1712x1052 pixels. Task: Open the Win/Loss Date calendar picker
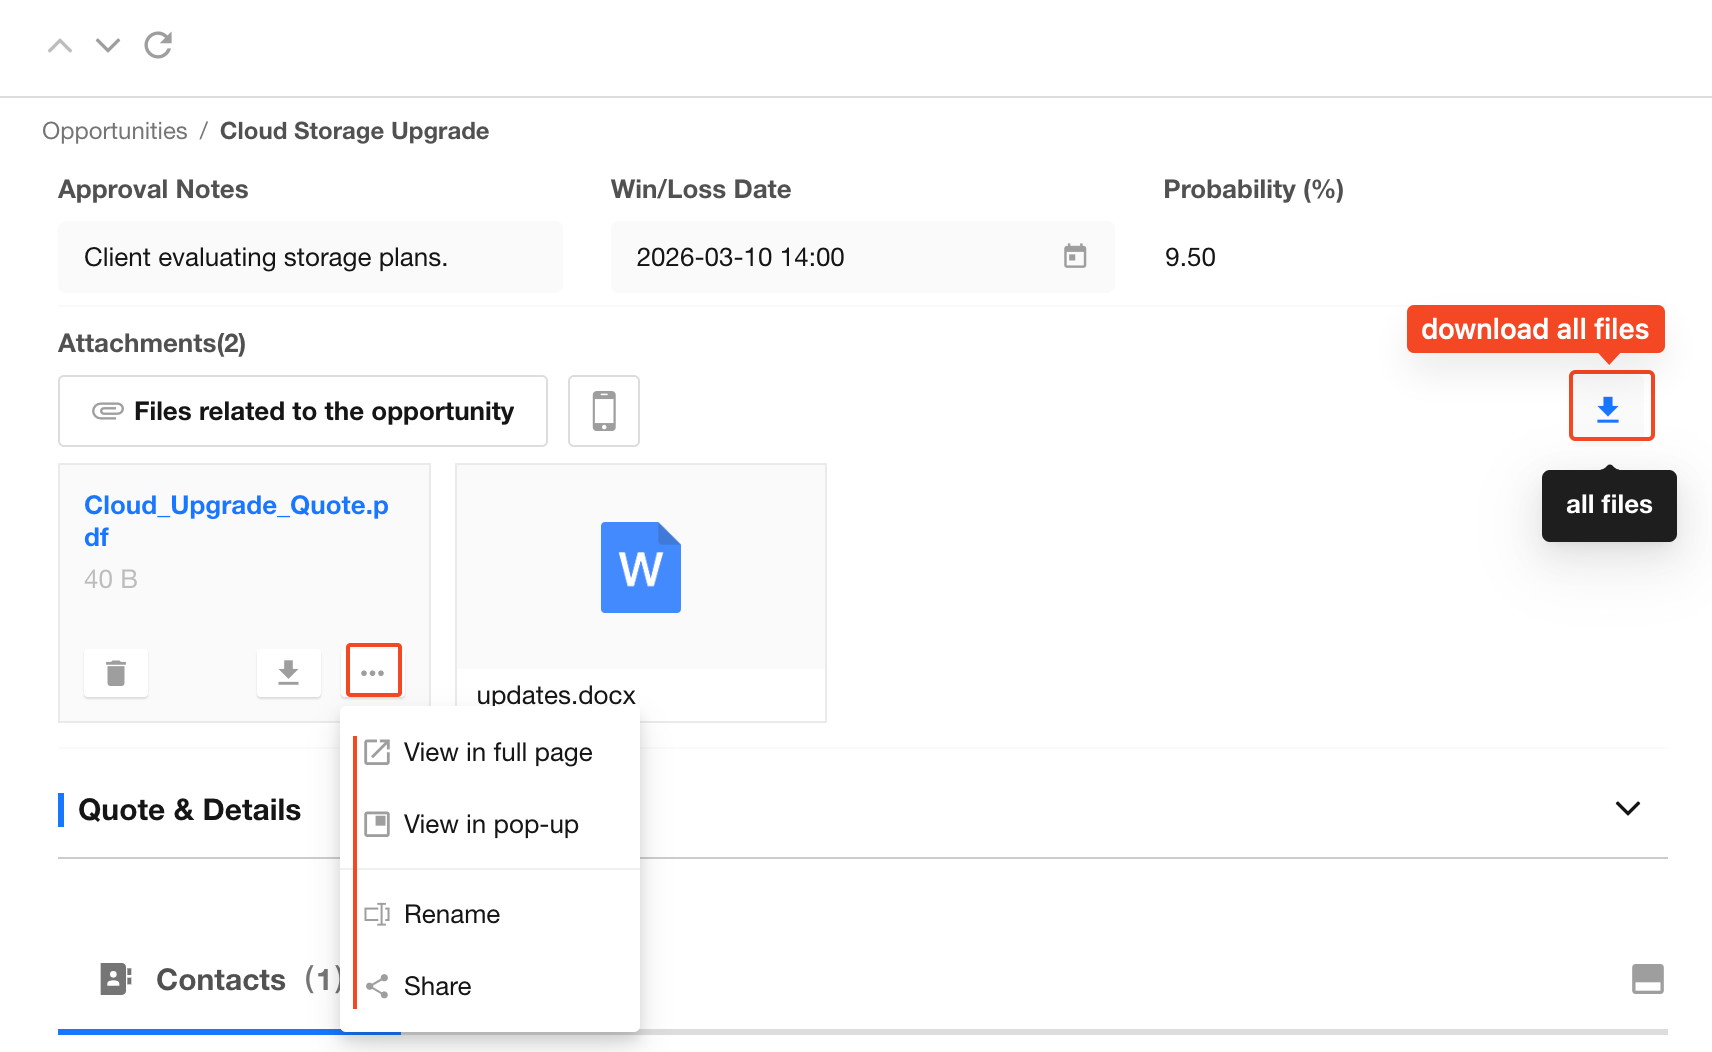tap(1074, 257)
